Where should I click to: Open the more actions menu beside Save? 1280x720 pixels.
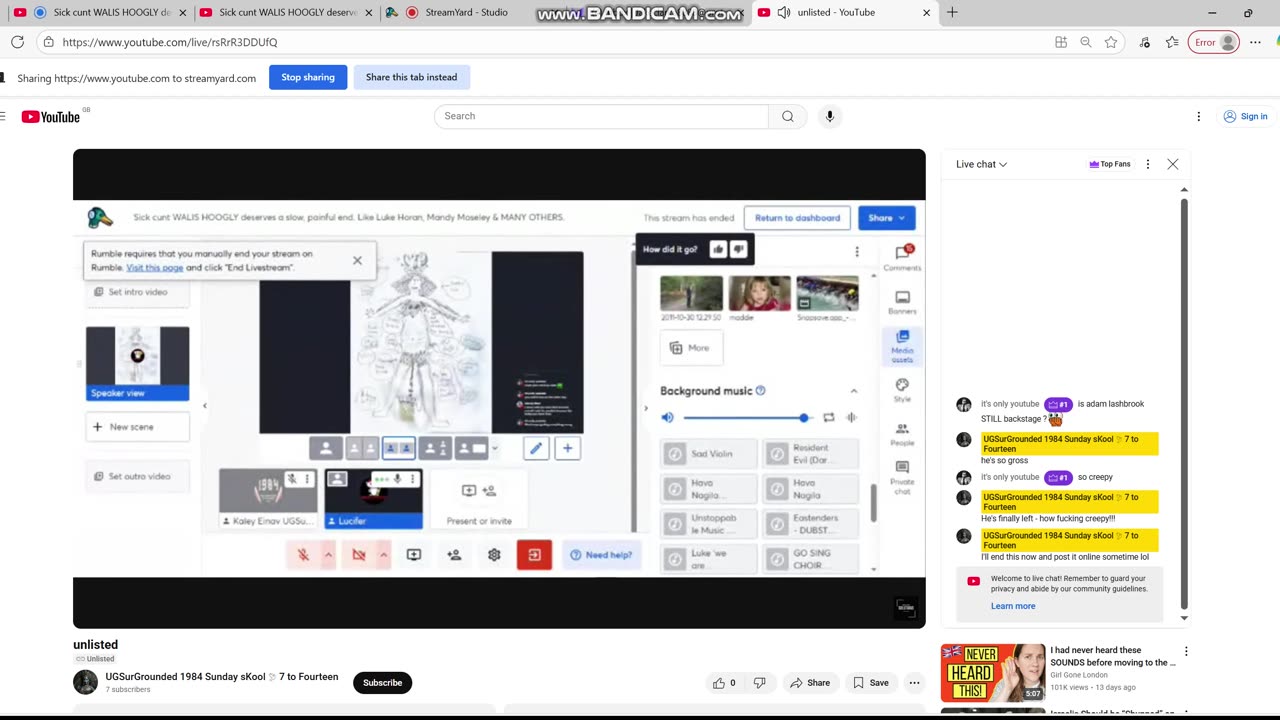(x=914, y=683)
